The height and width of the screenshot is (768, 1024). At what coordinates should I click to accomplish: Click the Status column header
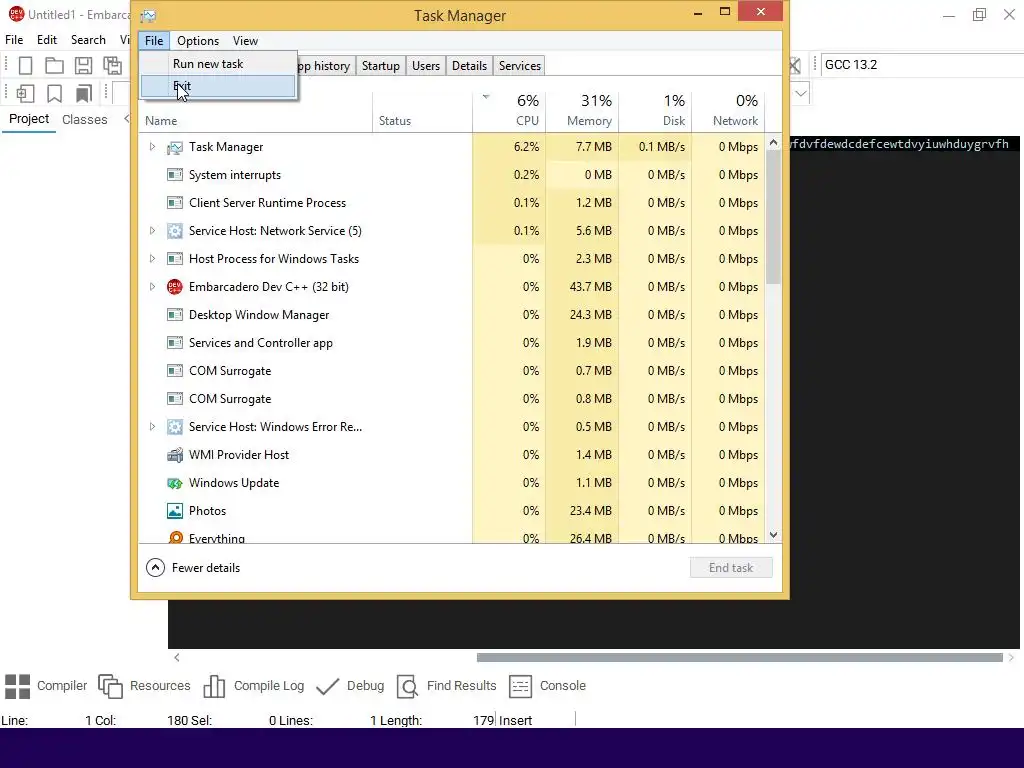coord(423,111)
